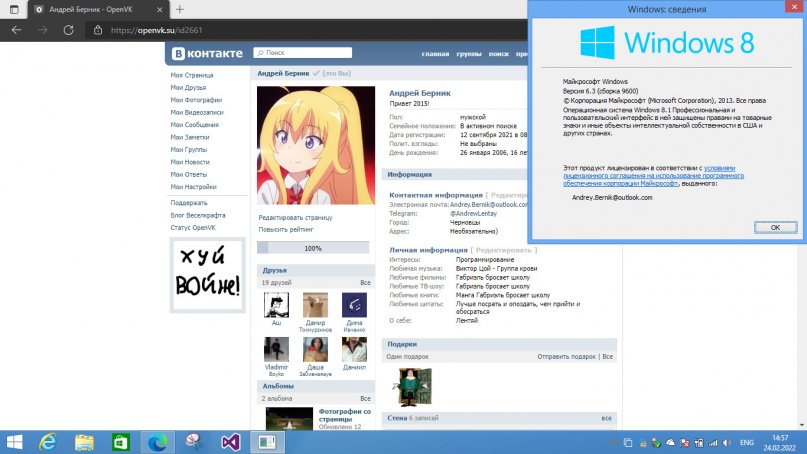Image resolution: width=807 pixels, height=454 pixels.
Task: Reload the page with the refresh icon
Action: pos(71,30)
